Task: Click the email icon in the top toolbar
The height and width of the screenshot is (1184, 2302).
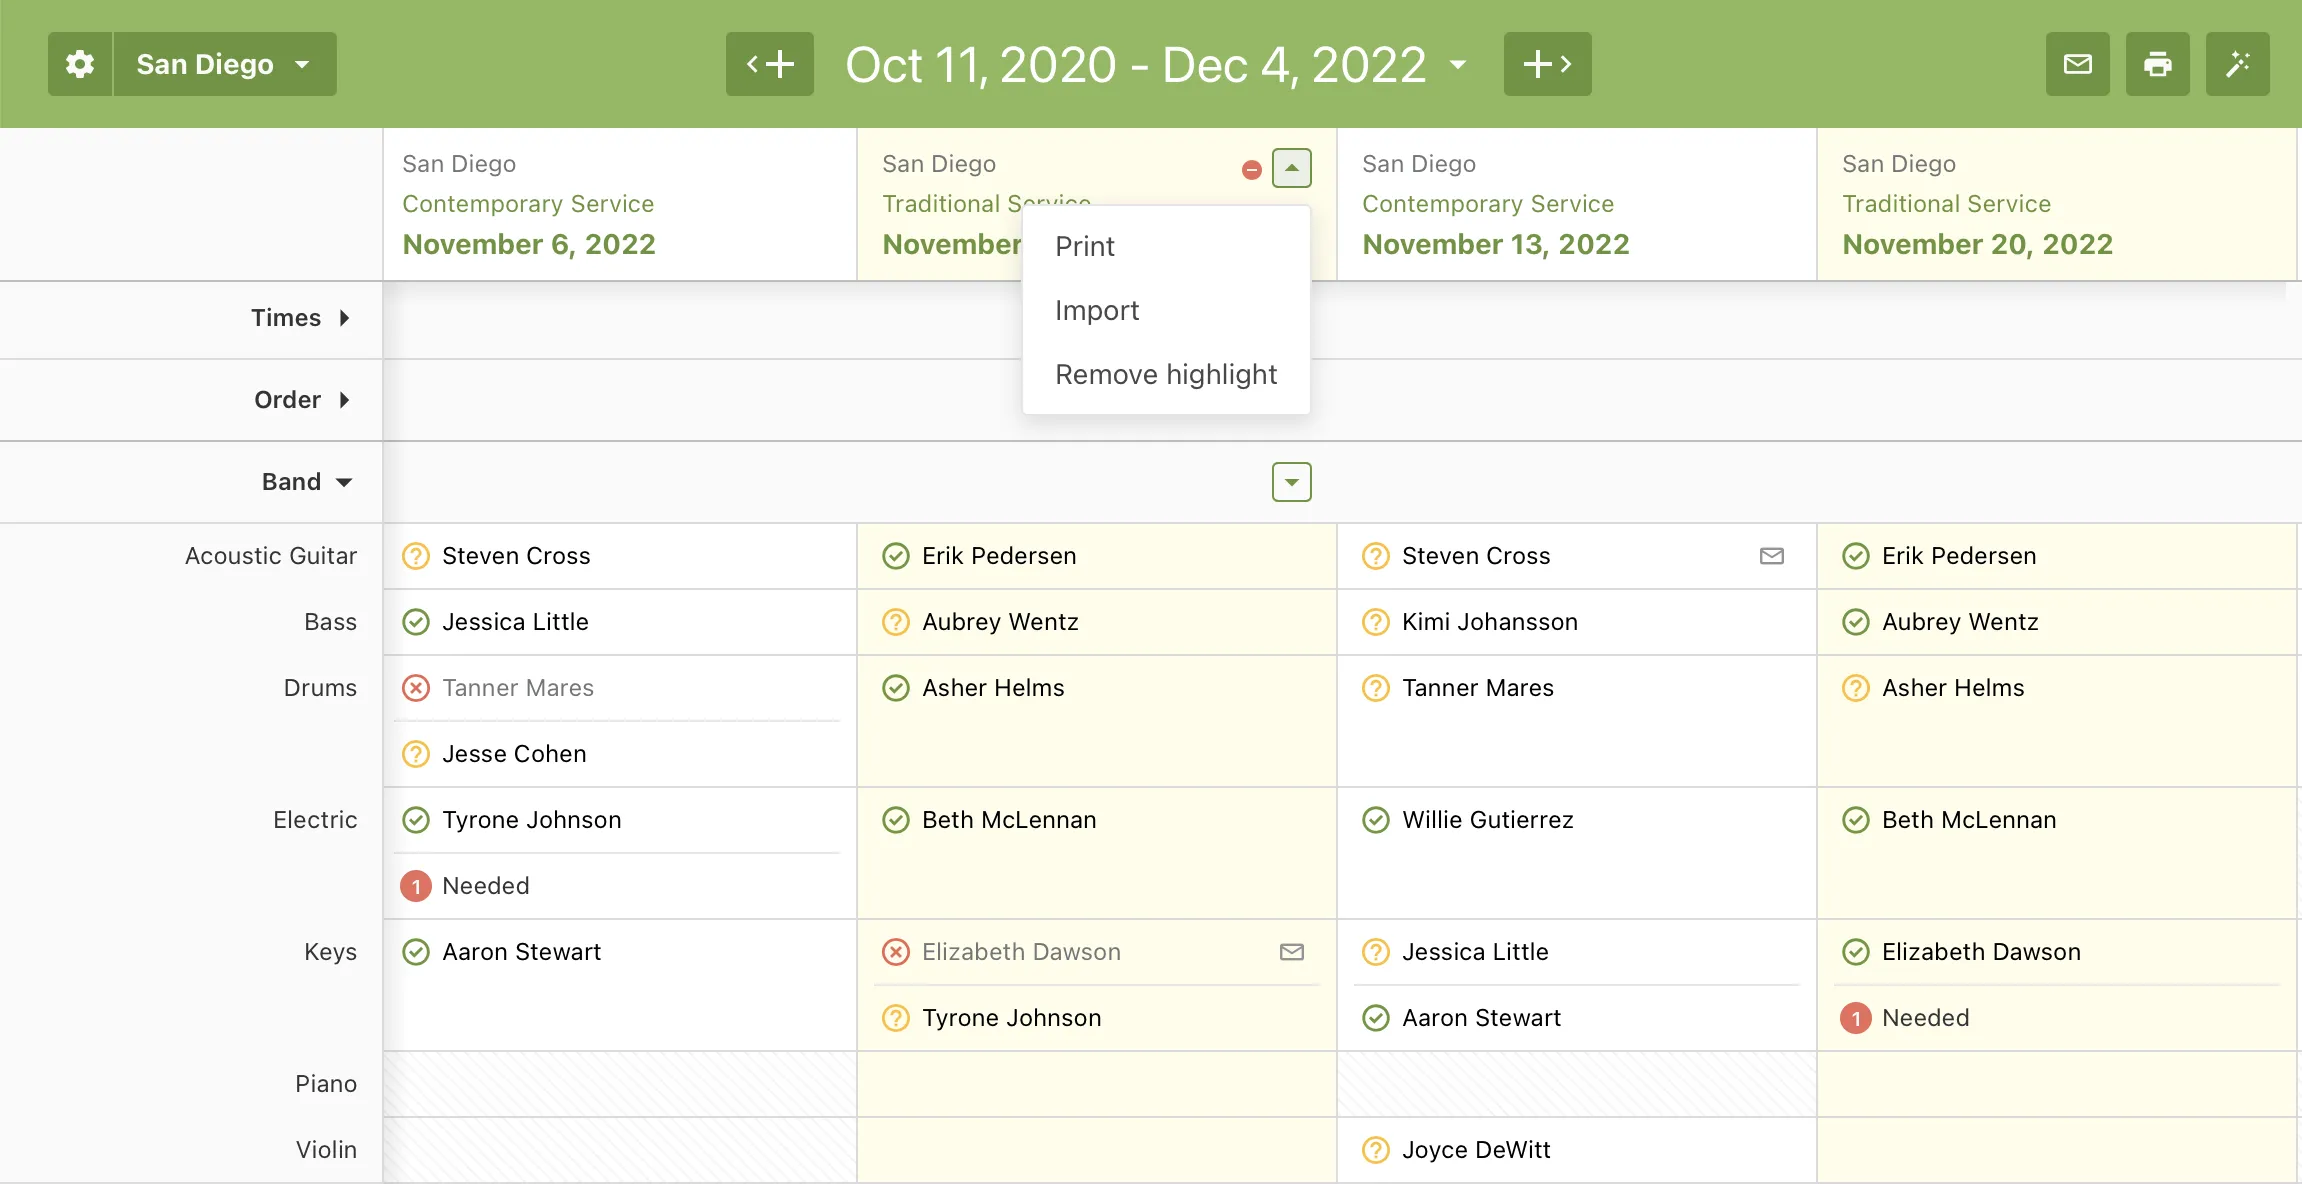Action: tap(2077, 63)
